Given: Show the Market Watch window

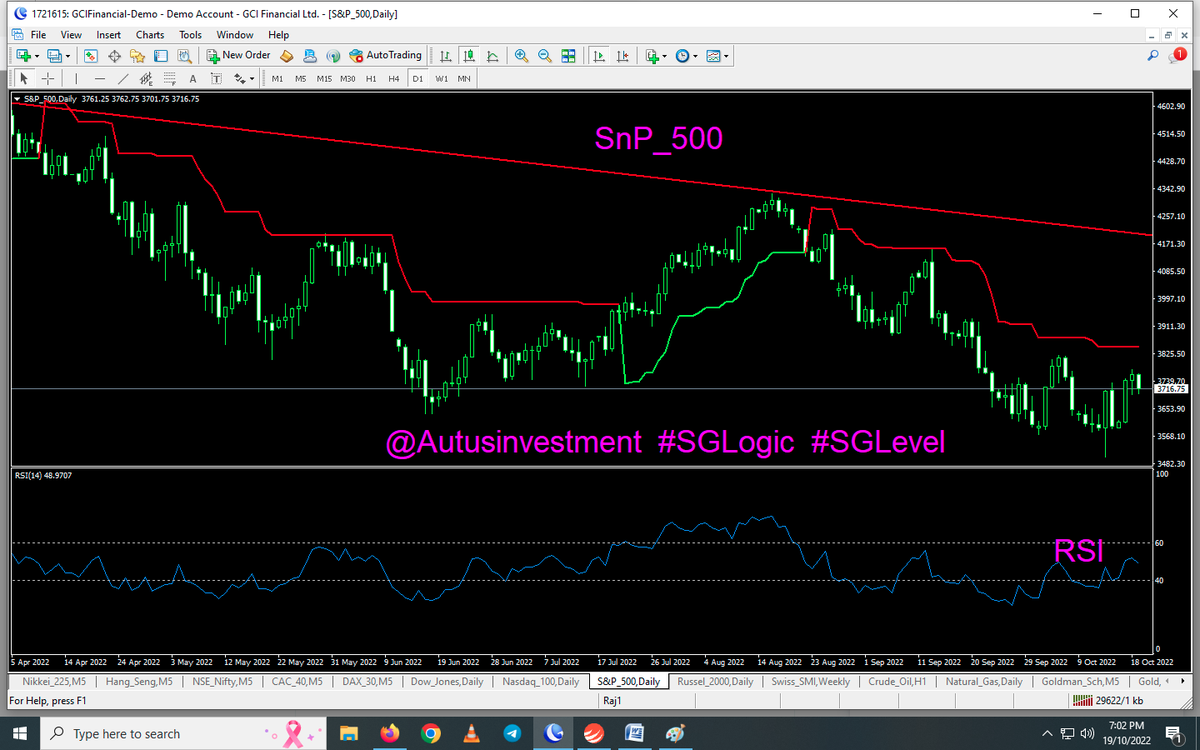Looking at the screenshot, I should coord(91,56).
